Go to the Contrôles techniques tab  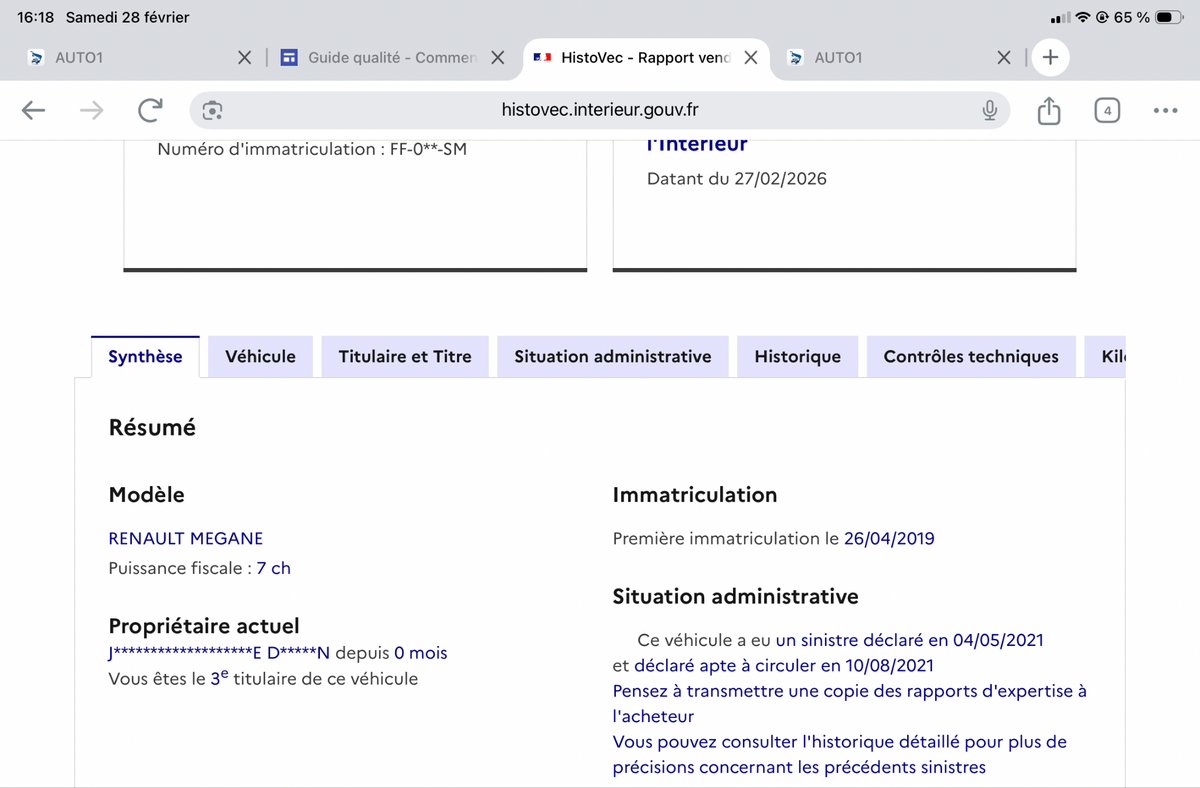tap(970, 357)
